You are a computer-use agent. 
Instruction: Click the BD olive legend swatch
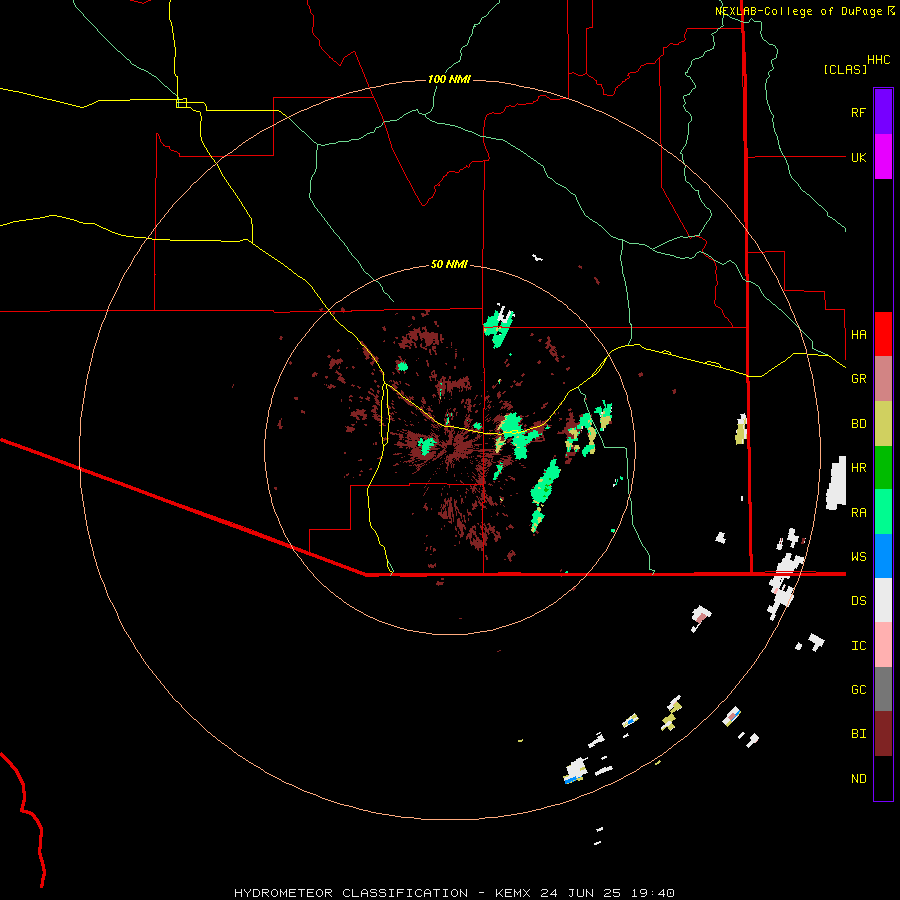point(883,423)
